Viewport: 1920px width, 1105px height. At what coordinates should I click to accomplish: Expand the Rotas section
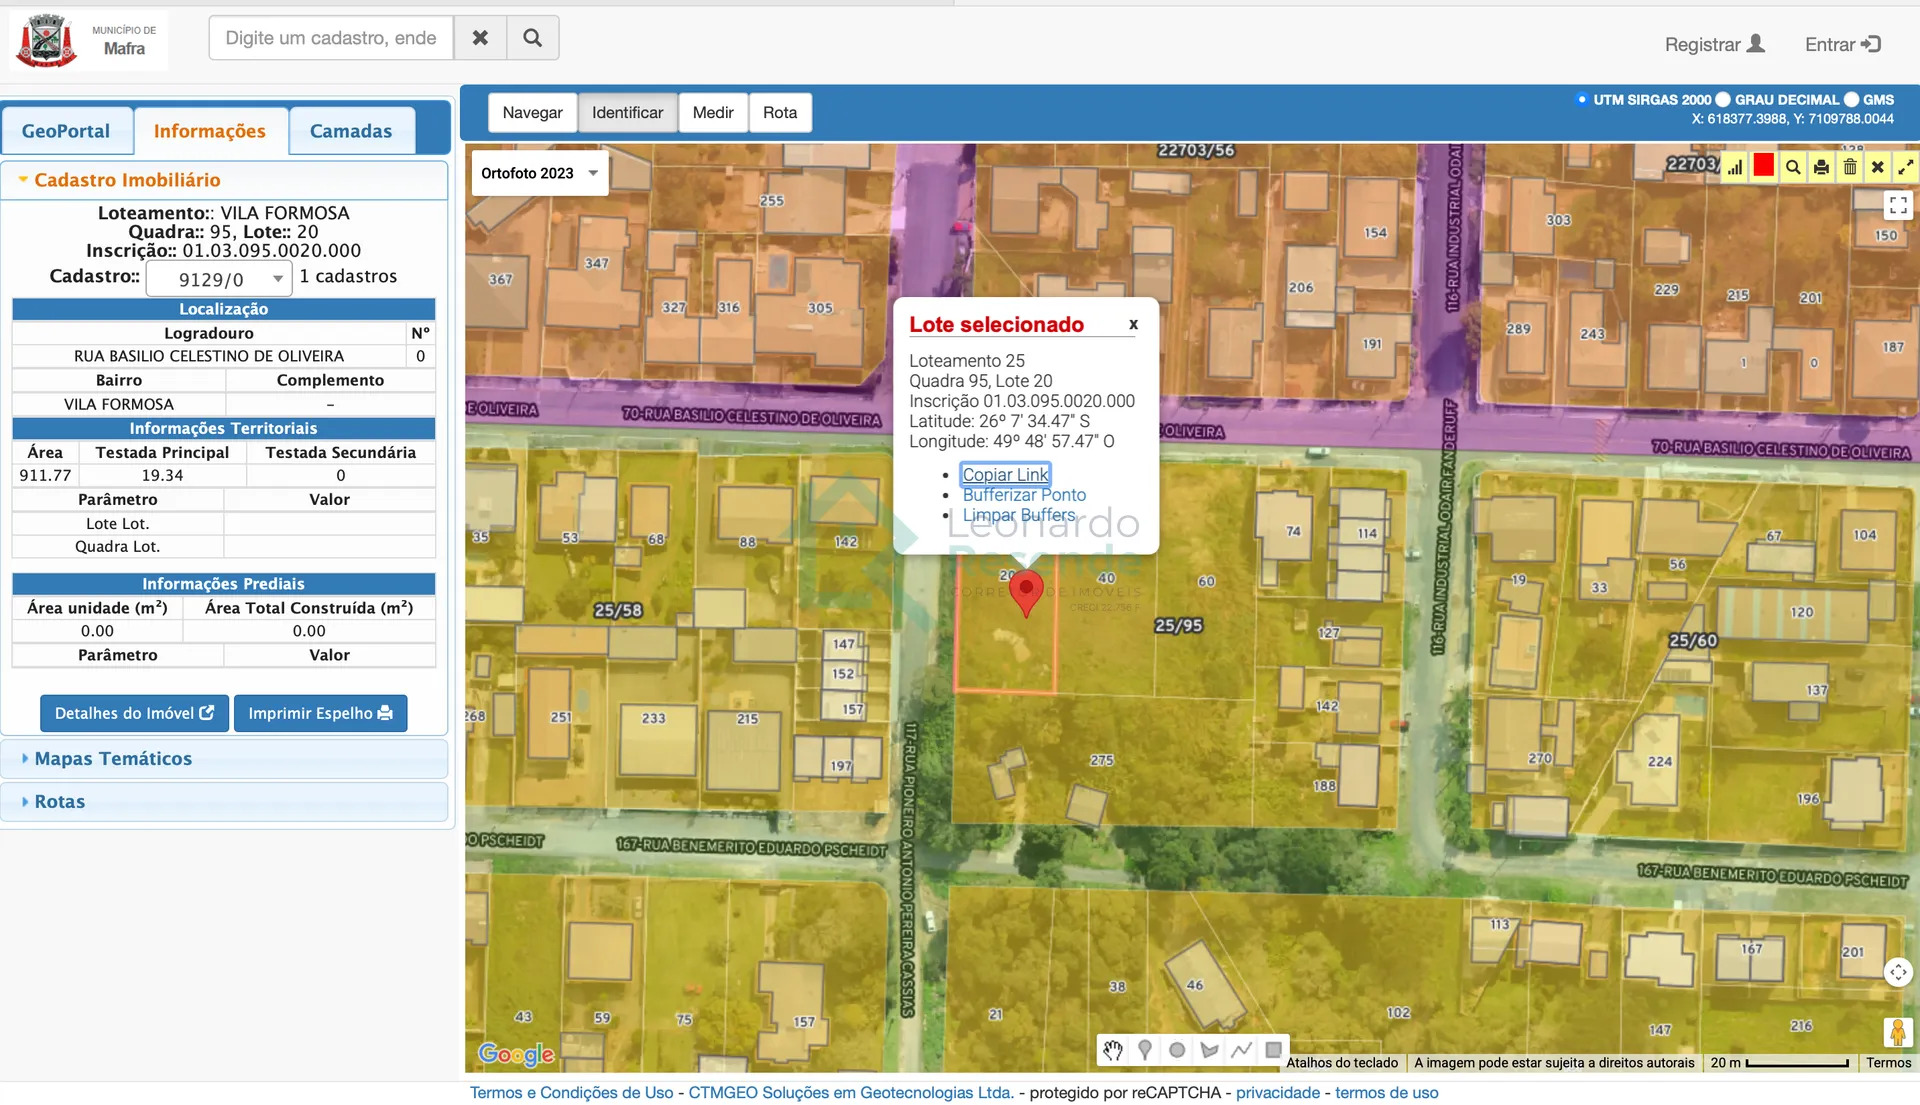pyautogui.click(x=224, y=802)
